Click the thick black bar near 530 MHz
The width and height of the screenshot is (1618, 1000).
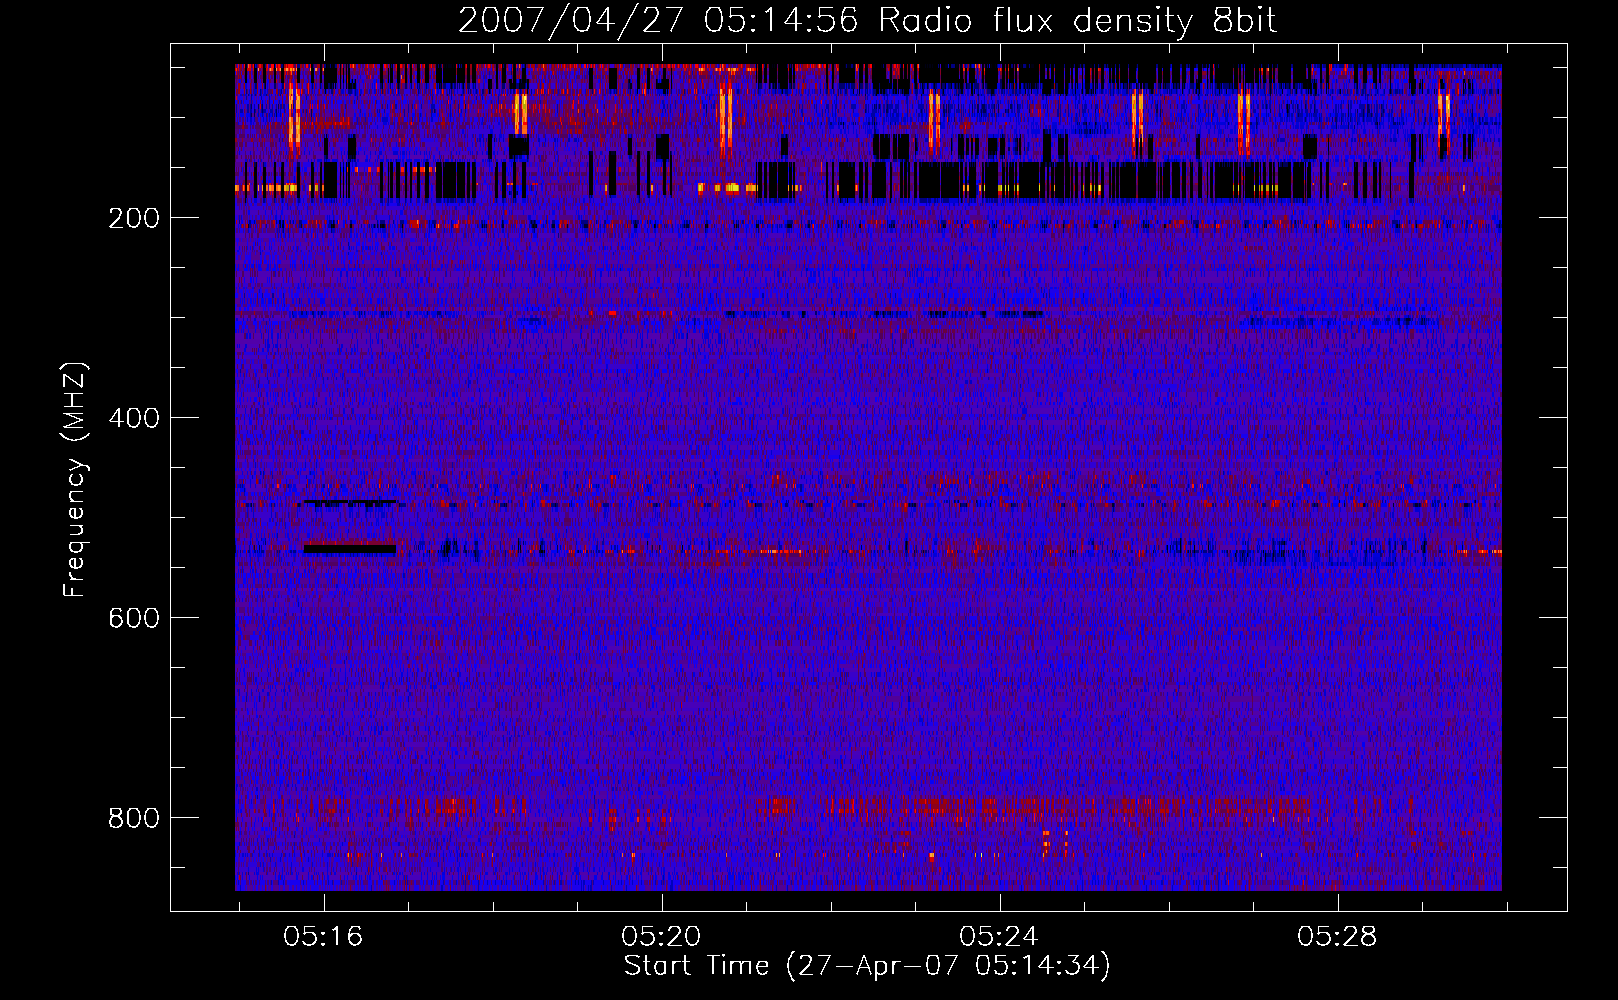point(350,549)
